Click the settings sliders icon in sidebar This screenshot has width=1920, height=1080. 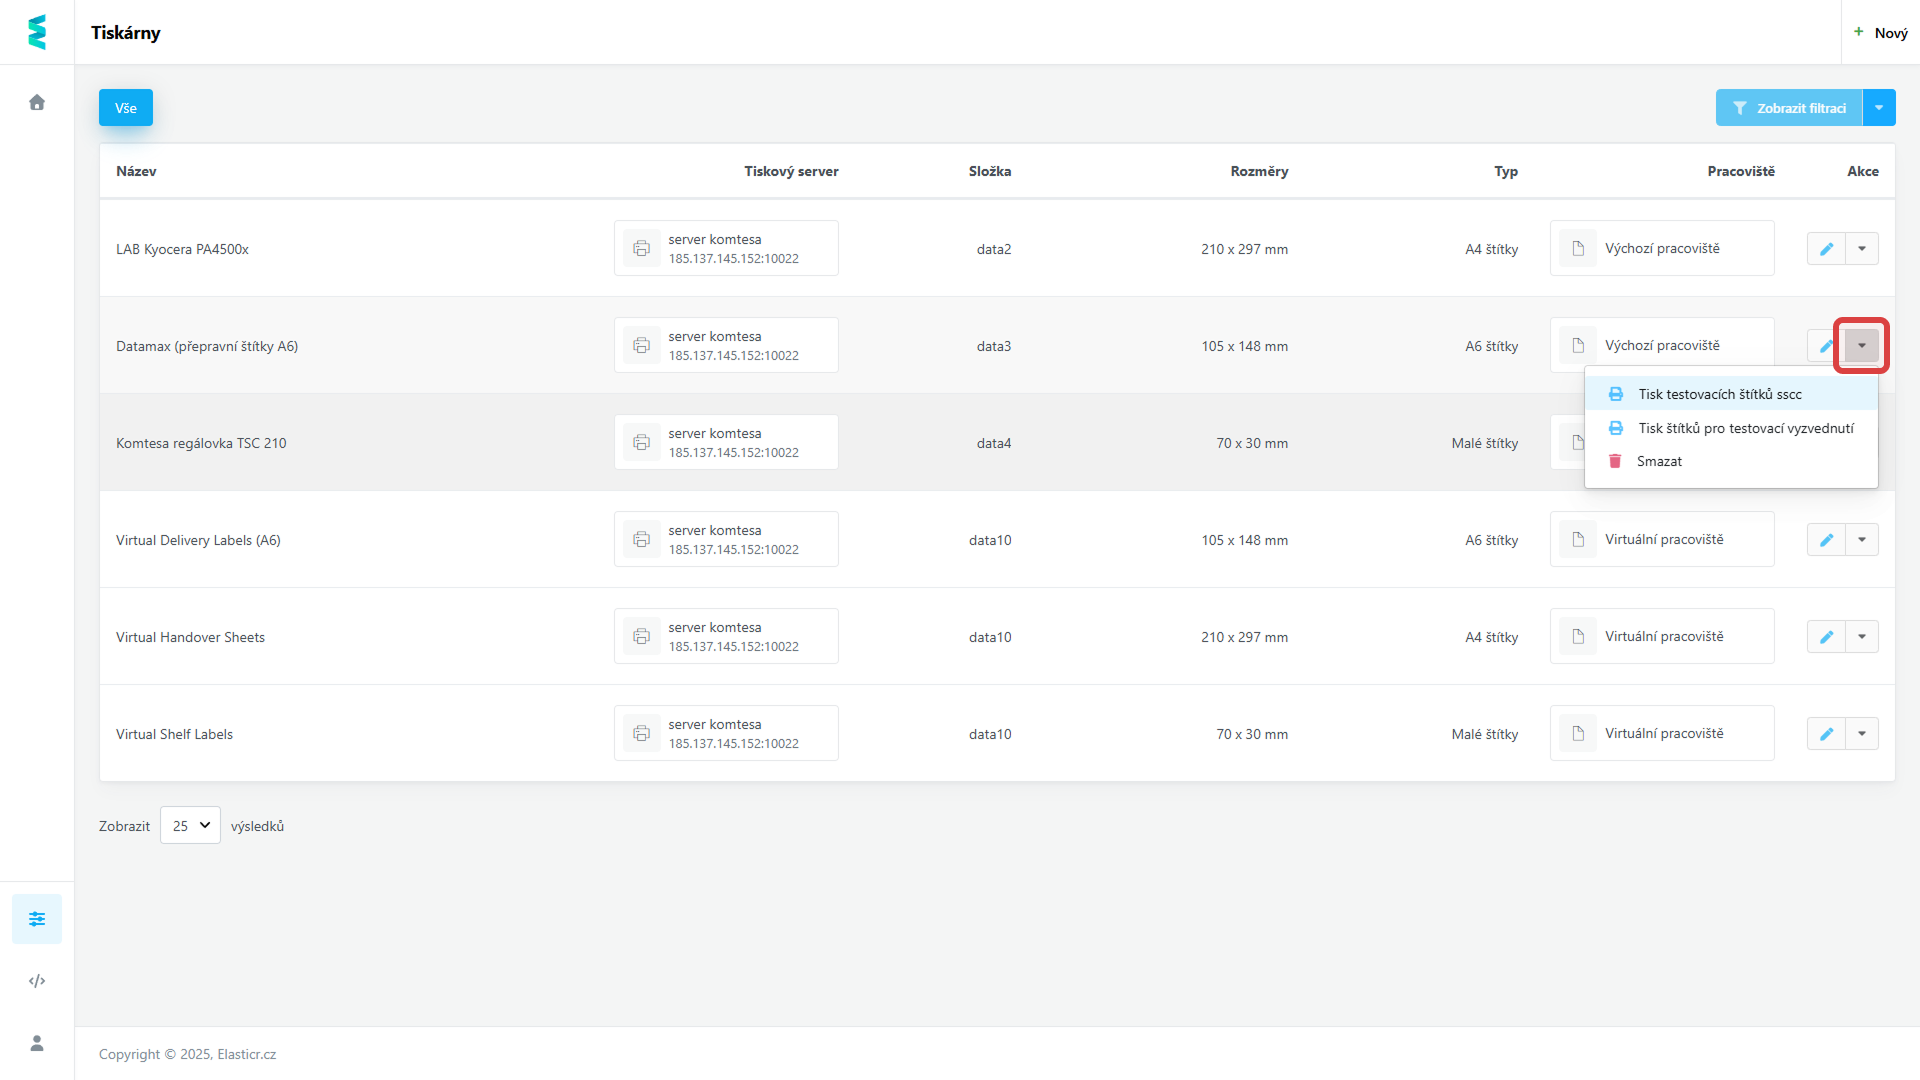(37, 919)
